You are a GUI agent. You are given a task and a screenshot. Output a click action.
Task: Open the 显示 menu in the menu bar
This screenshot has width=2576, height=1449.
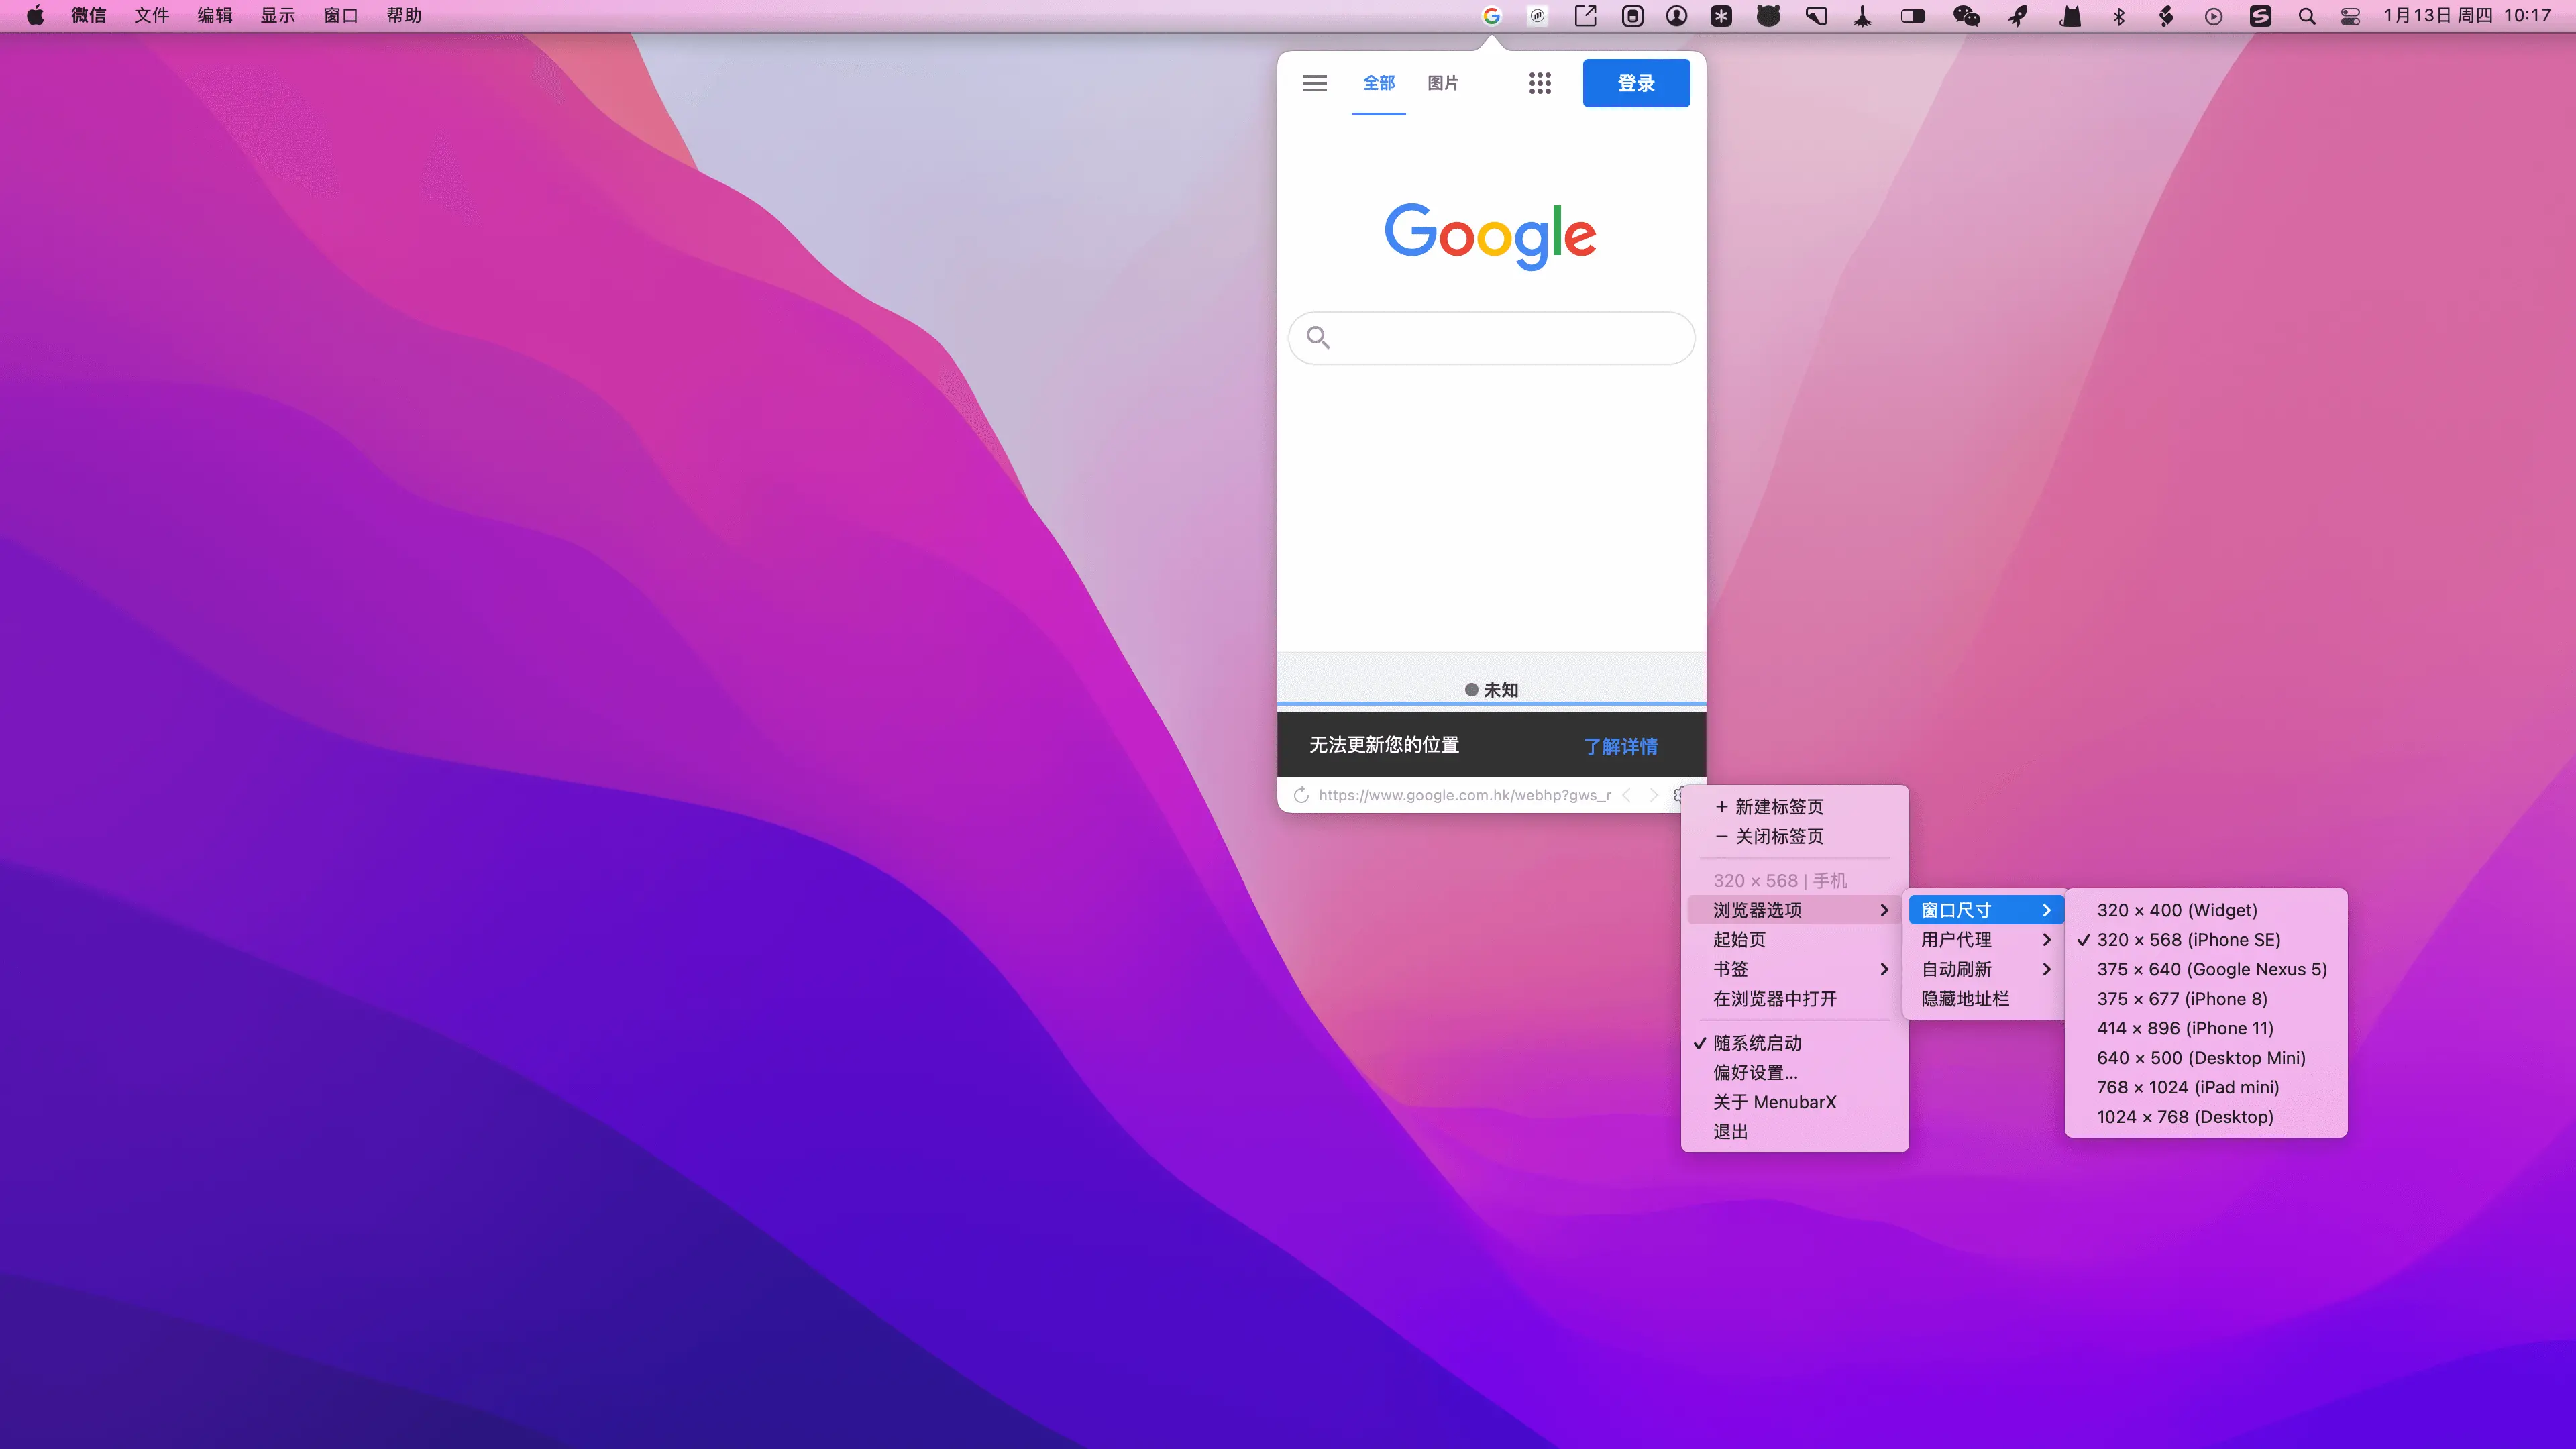(278, 16)
